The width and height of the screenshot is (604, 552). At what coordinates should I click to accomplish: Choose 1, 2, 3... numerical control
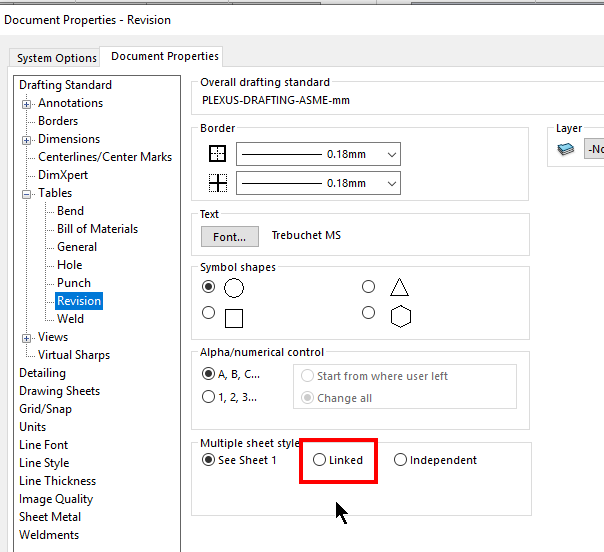coord(209,397)
